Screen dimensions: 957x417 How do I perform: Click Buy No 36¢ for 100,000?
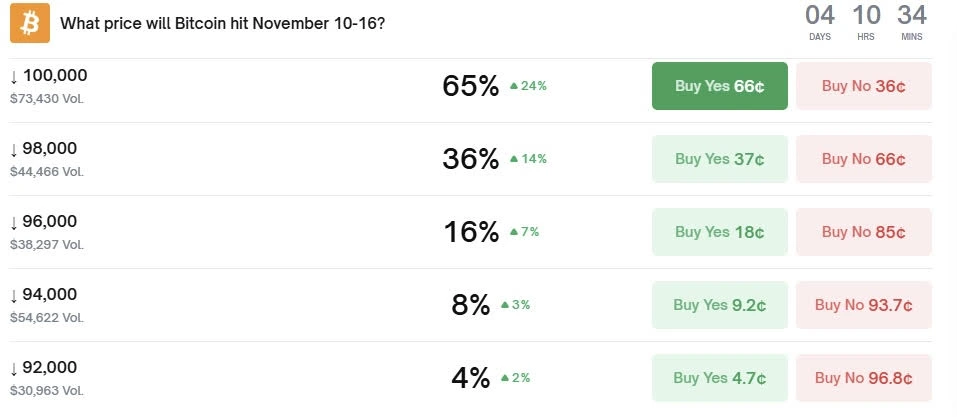point(864,86)
